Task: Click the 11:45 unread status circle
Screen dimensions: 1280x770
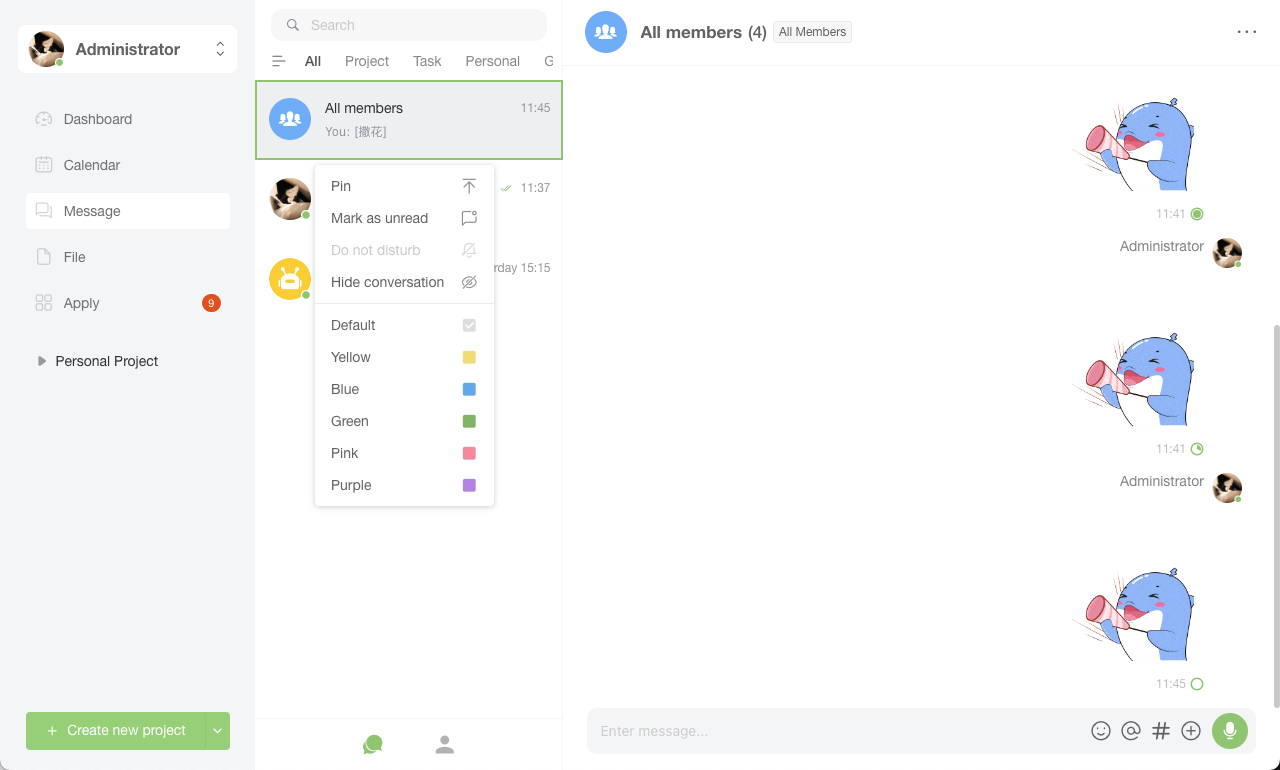Action: [x=1197, y=684]
